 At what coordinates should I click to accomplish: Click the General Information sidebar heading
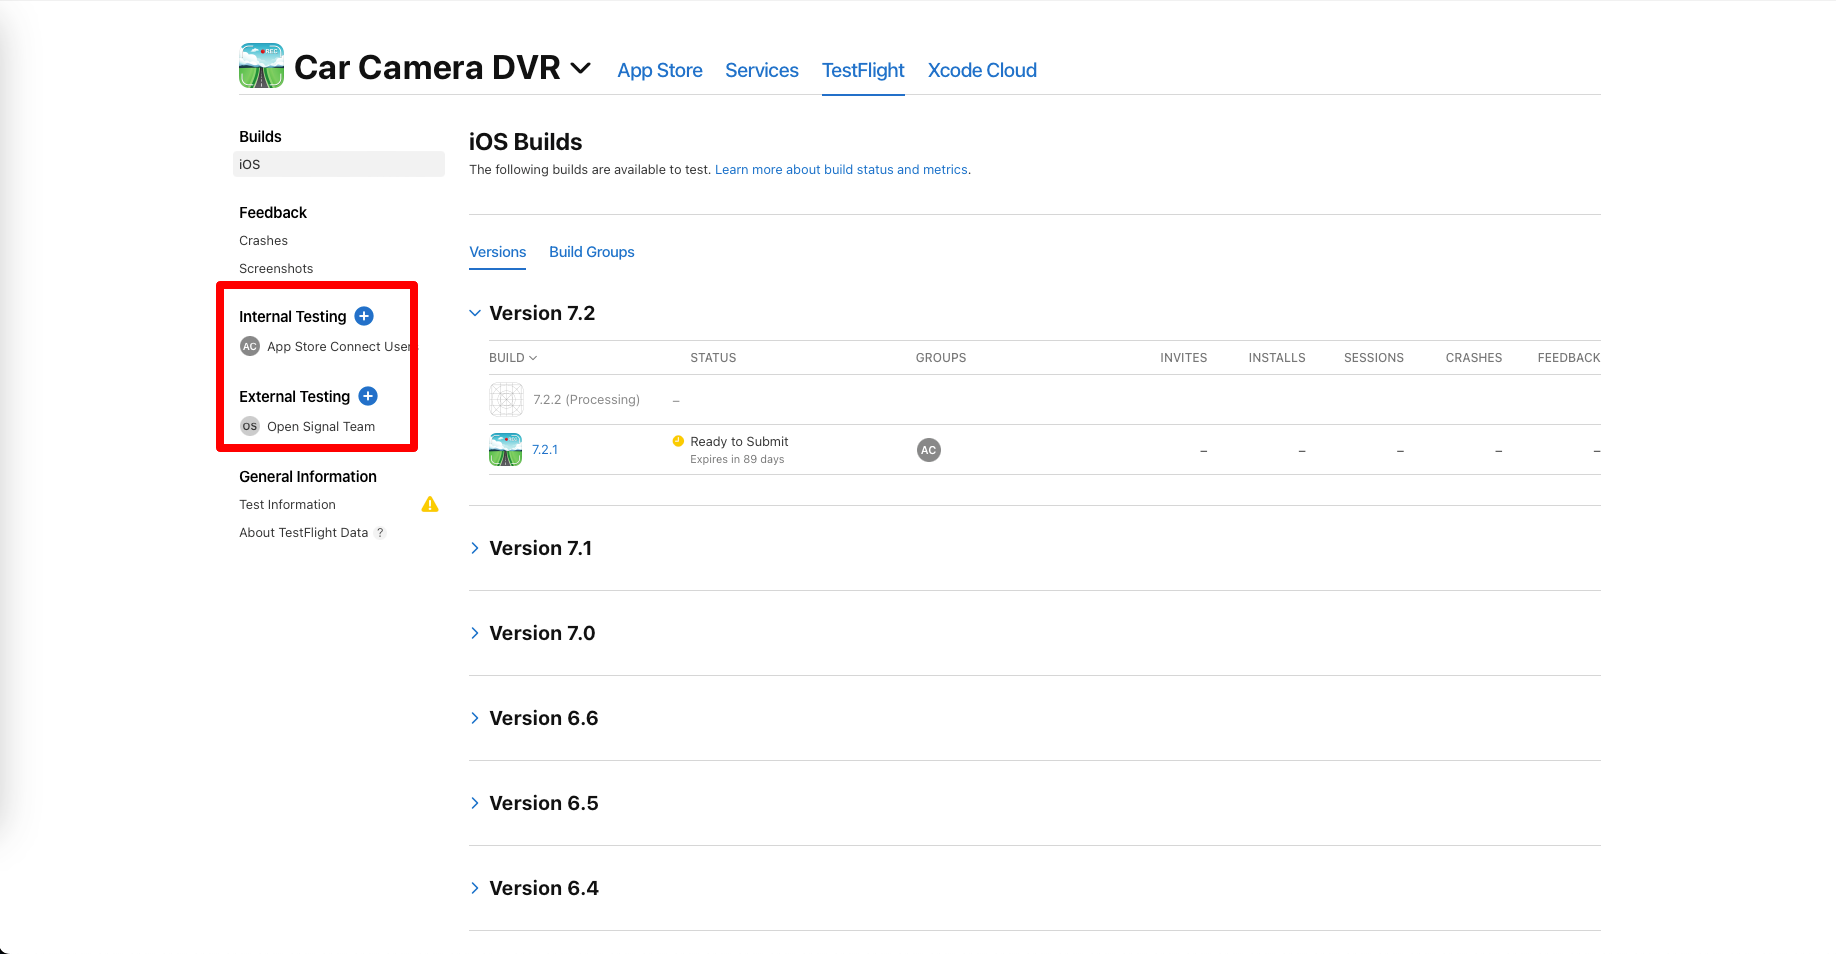(308, 477)
